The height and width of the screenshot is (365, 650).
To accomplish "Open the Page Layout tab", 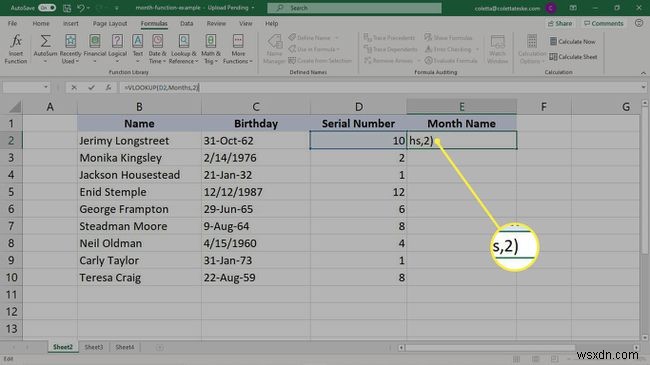I will 109,24.
